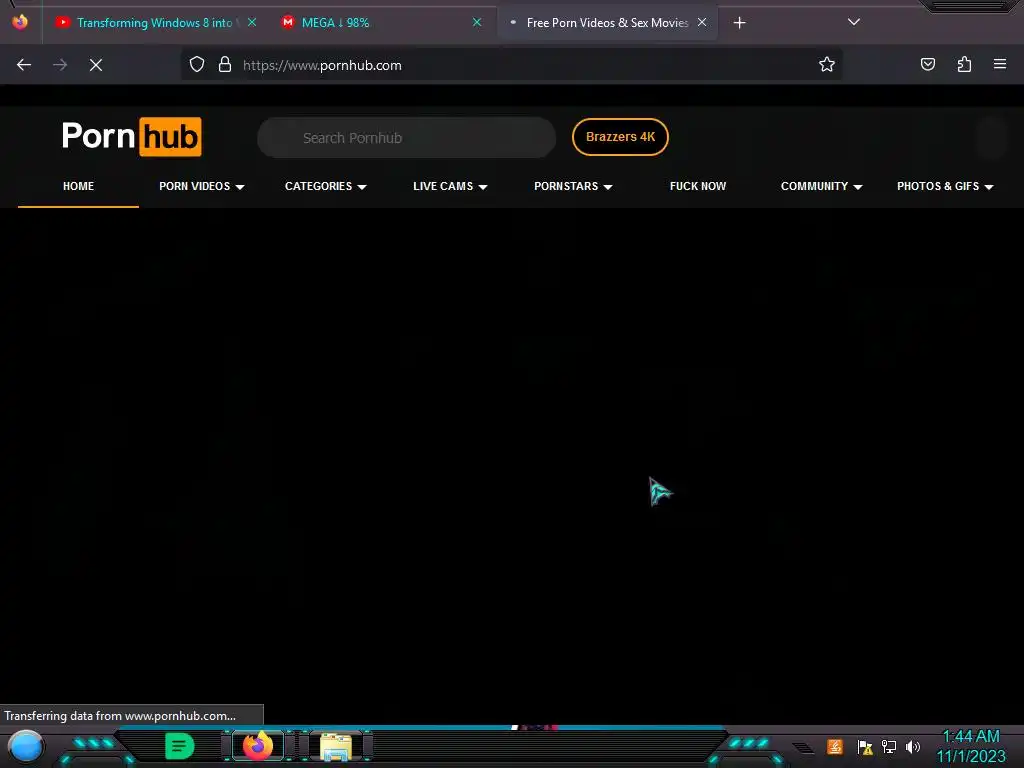The height and width of the screenshot is (768, 1024).
Task: Open the green notes app on taskbar
Action: coord(180,746)
